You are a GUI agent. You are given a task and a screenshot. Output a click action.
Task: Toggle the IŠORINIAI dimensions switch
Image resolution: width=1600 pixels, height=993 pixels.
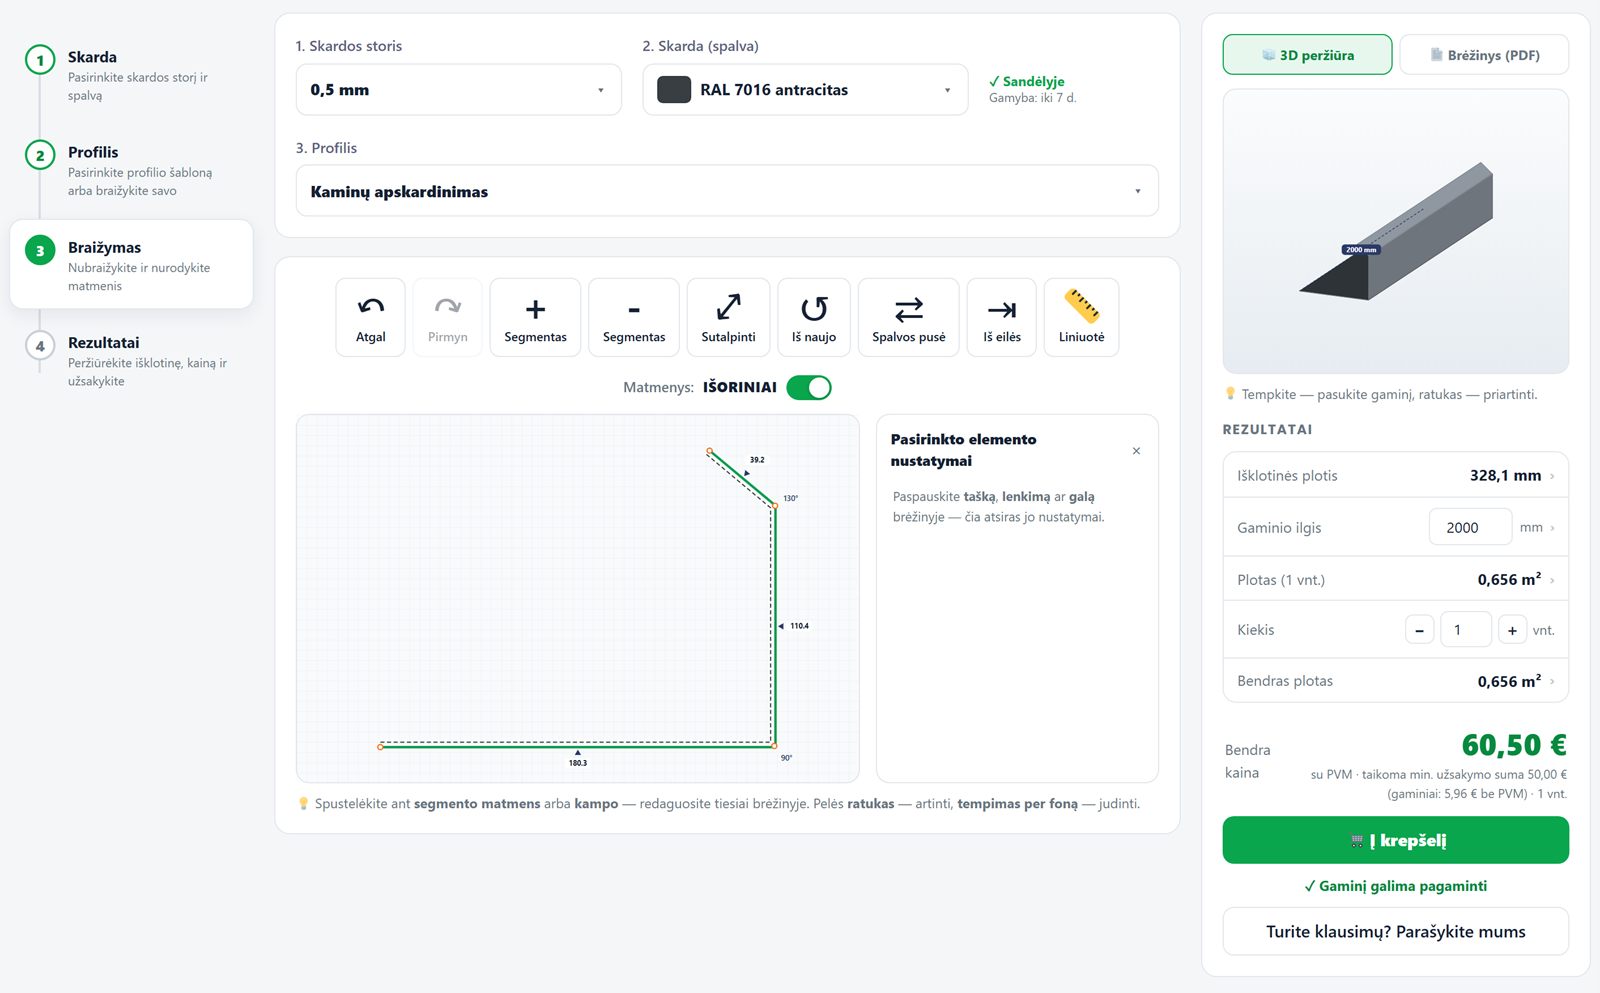pyautogui.click(x=809, y=387)
